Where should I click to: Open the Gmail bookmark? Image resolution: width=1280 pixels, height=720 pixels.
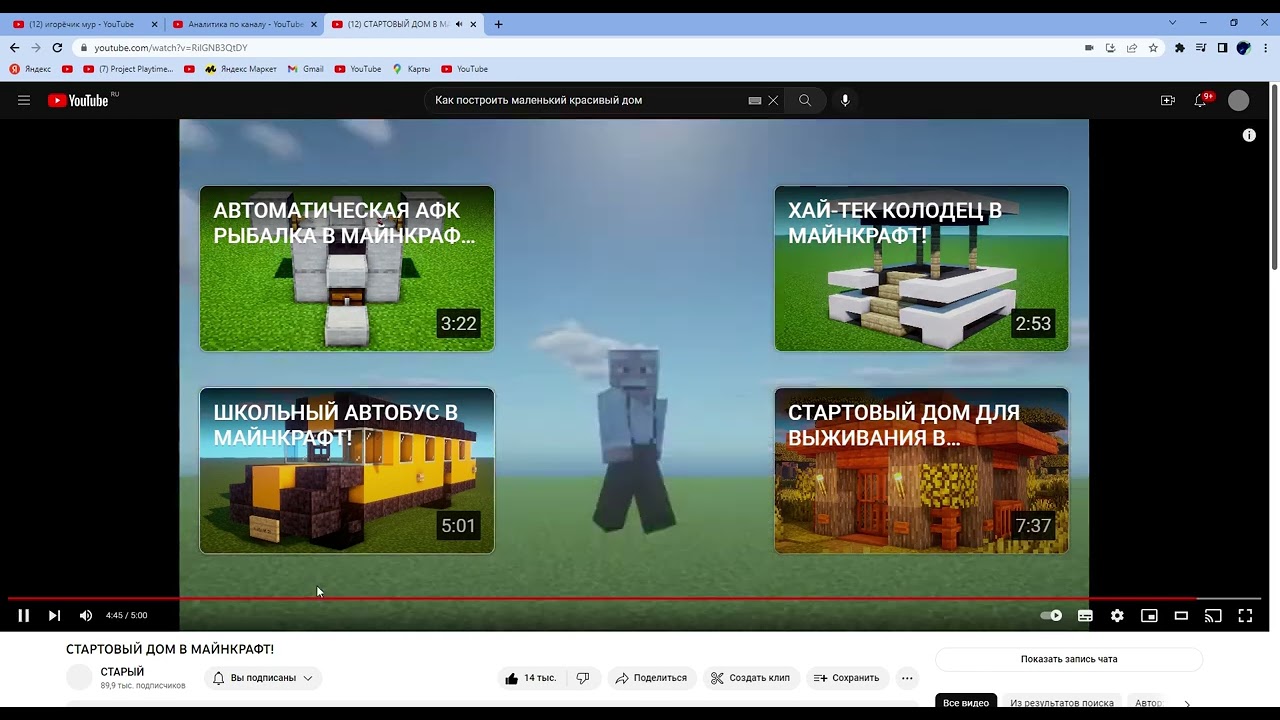306,69
